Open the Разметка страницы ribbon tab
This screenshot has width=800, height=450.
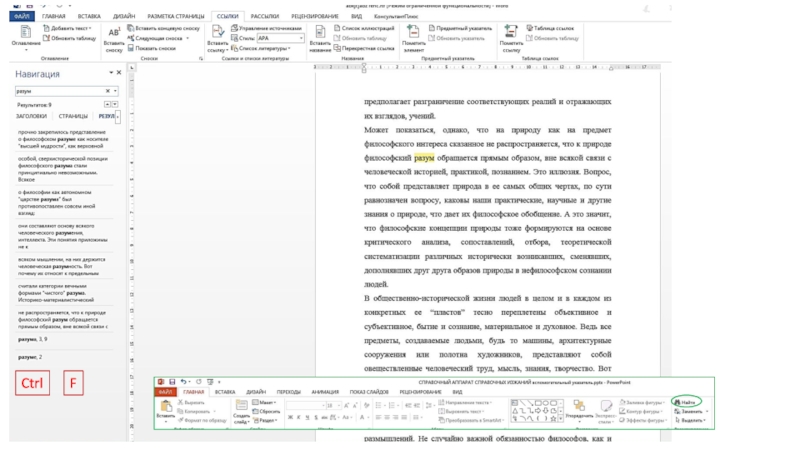click(174, 16)
